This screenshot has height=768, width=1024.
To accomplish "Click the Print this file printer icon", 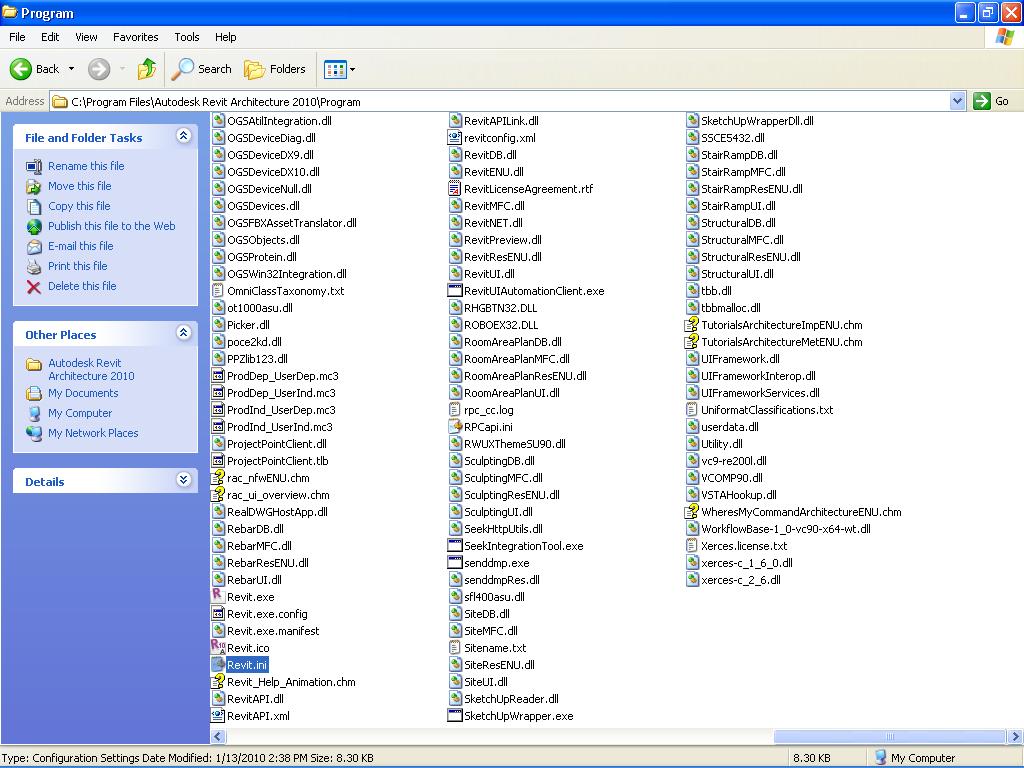I will [34, 266].
